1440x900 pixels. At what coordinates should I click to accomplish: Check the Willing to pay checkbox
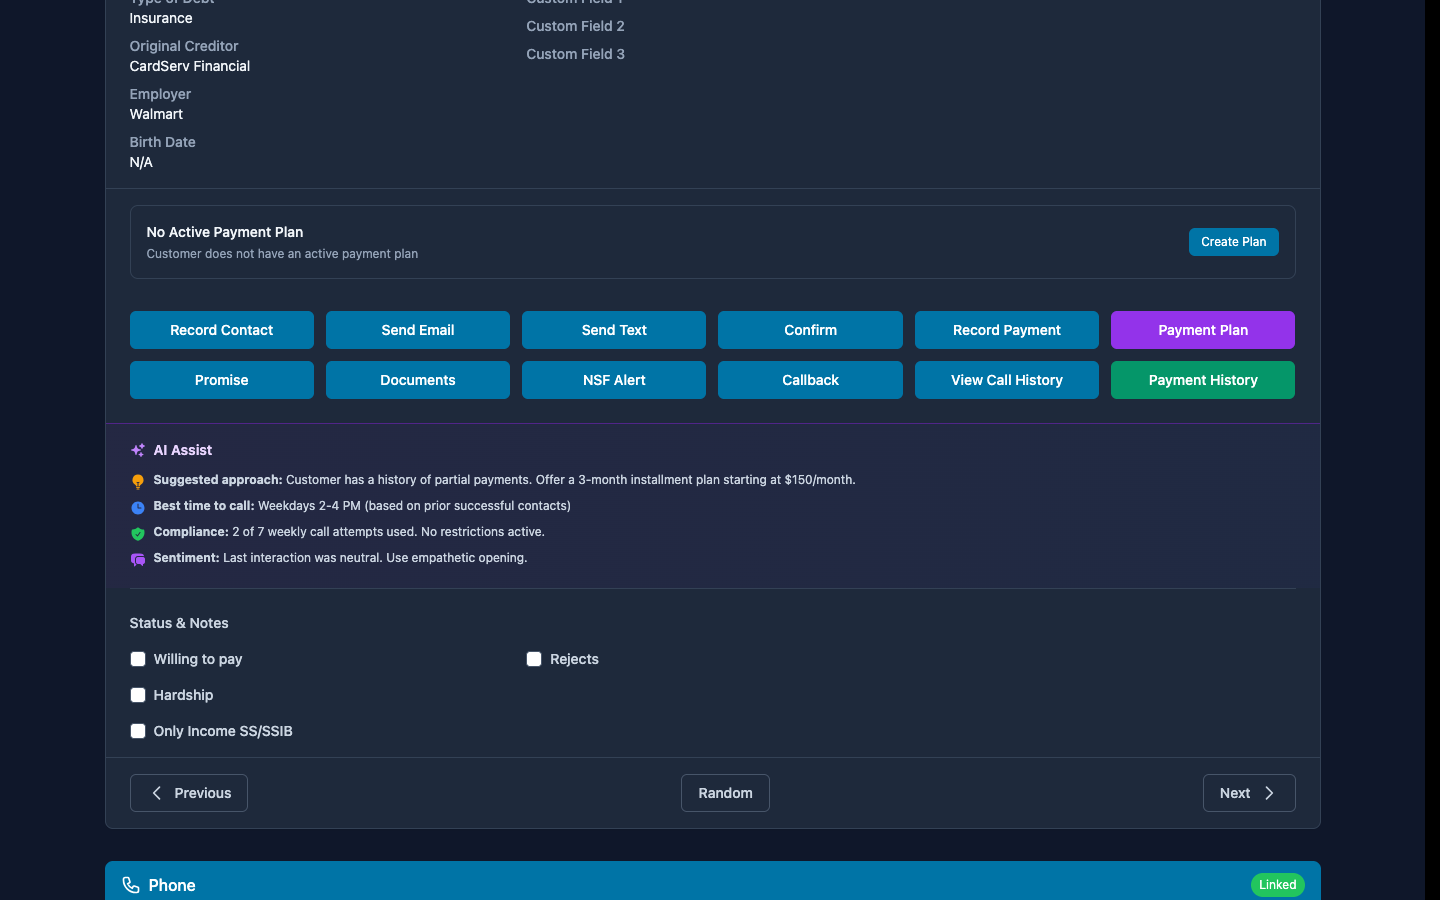coord(138,659)
